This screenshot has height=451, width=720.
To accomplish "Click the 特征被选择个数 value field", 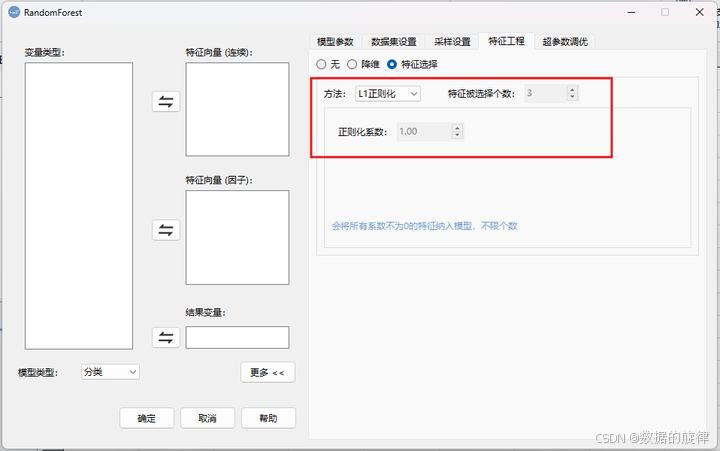I will (546, 93).
